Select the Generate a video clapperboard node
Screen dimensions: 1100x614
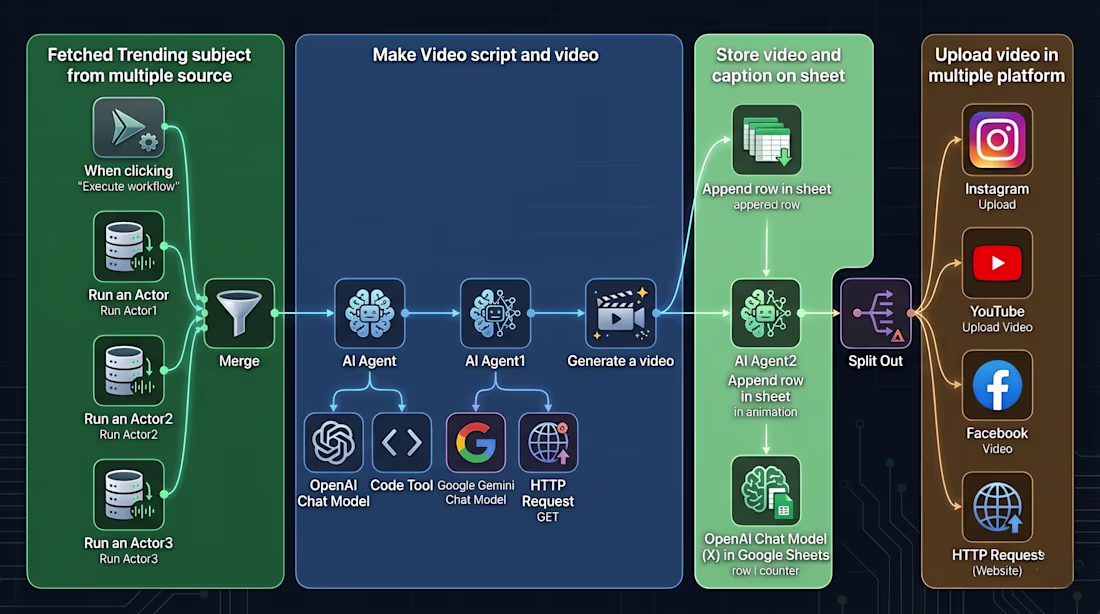point(621,313)
